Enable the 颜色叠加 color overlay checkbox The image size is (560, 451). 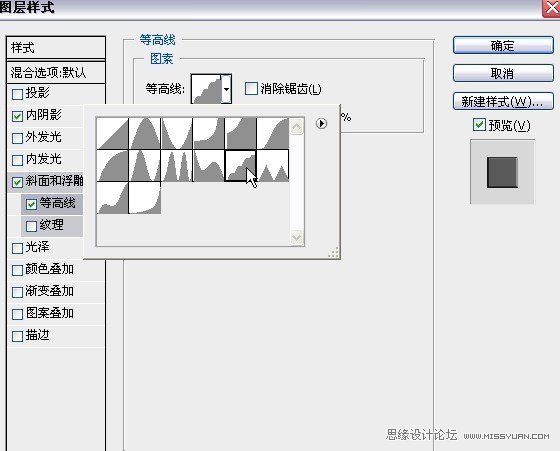coord(17,270)
